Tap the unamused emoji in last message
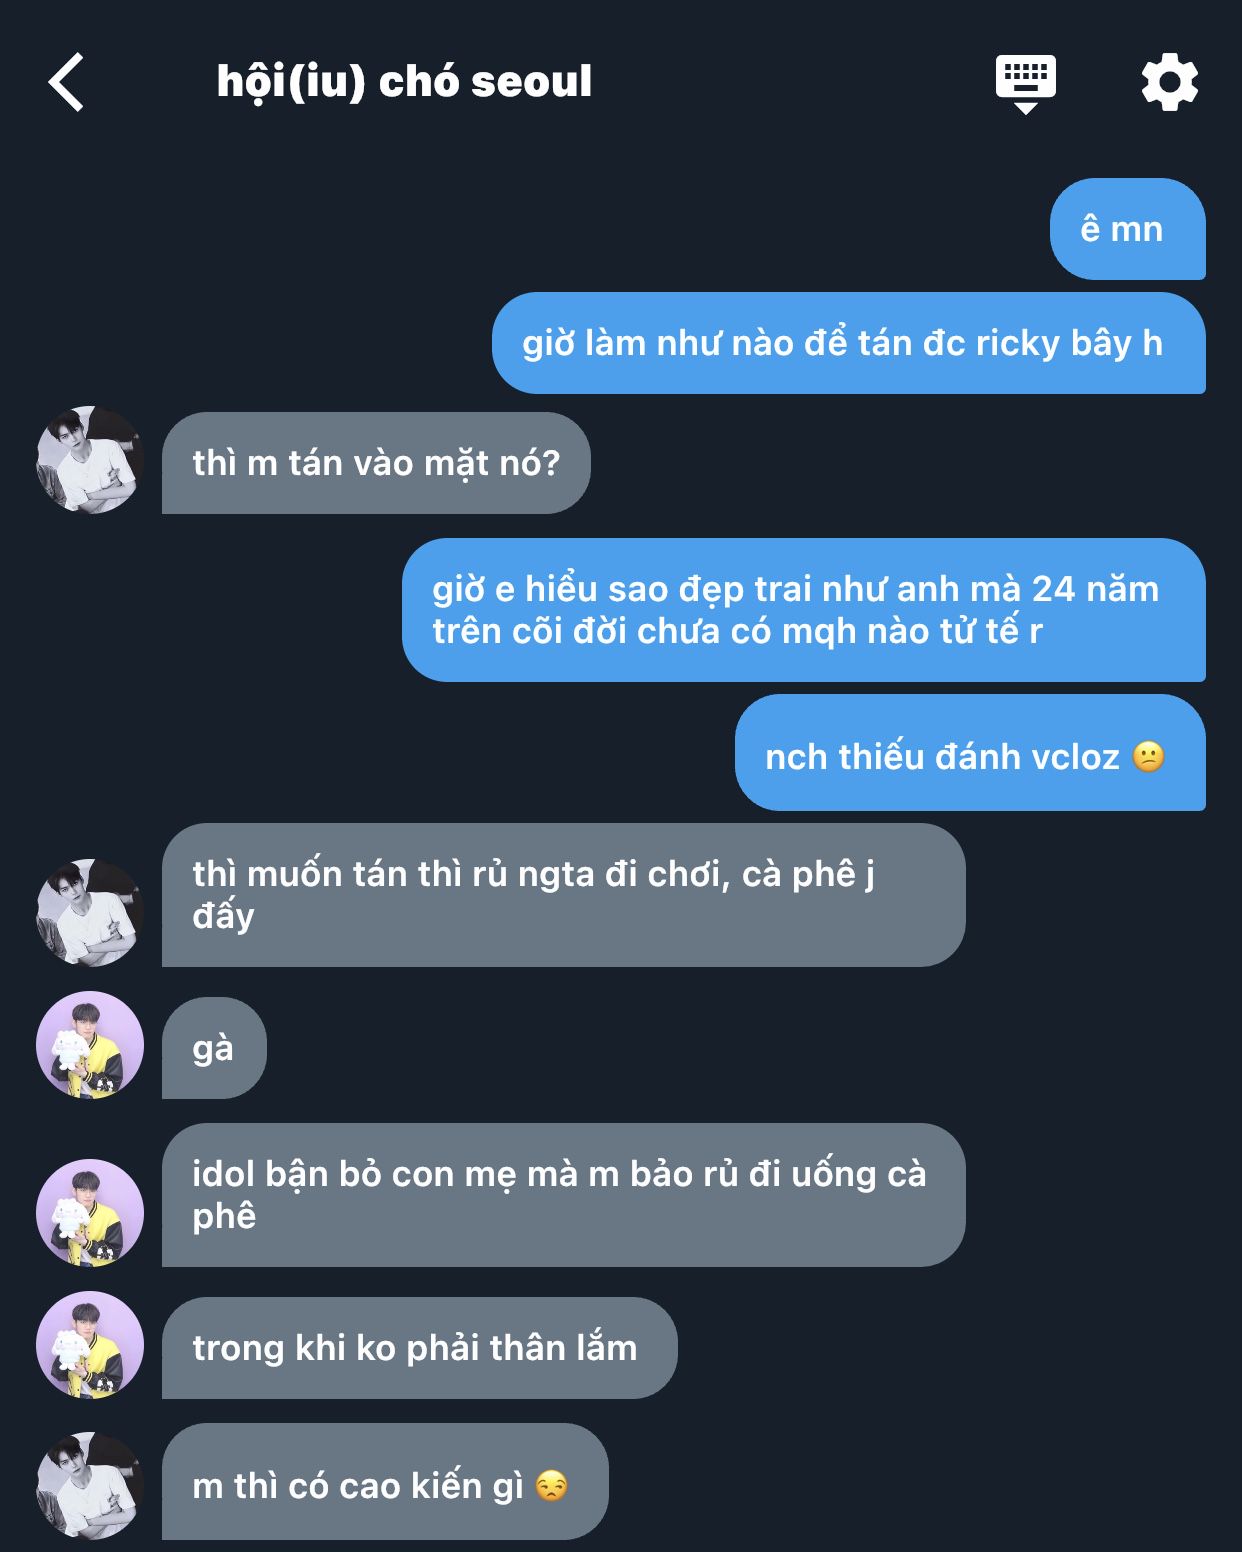Image resolution: width=1242 pixels, height=1552 pixels. pos(552,1486)
